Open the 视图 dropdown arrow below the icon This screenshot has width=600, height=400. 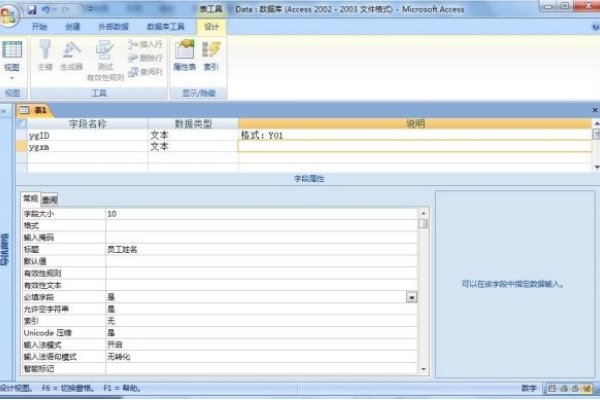coord(12,78)
